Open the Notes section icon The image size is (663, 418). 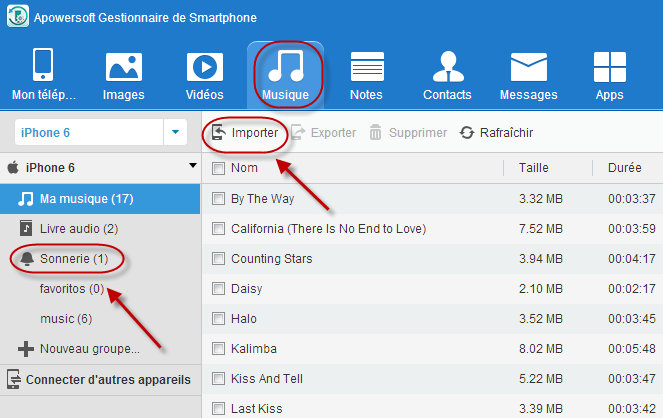[x=367, y=67]
